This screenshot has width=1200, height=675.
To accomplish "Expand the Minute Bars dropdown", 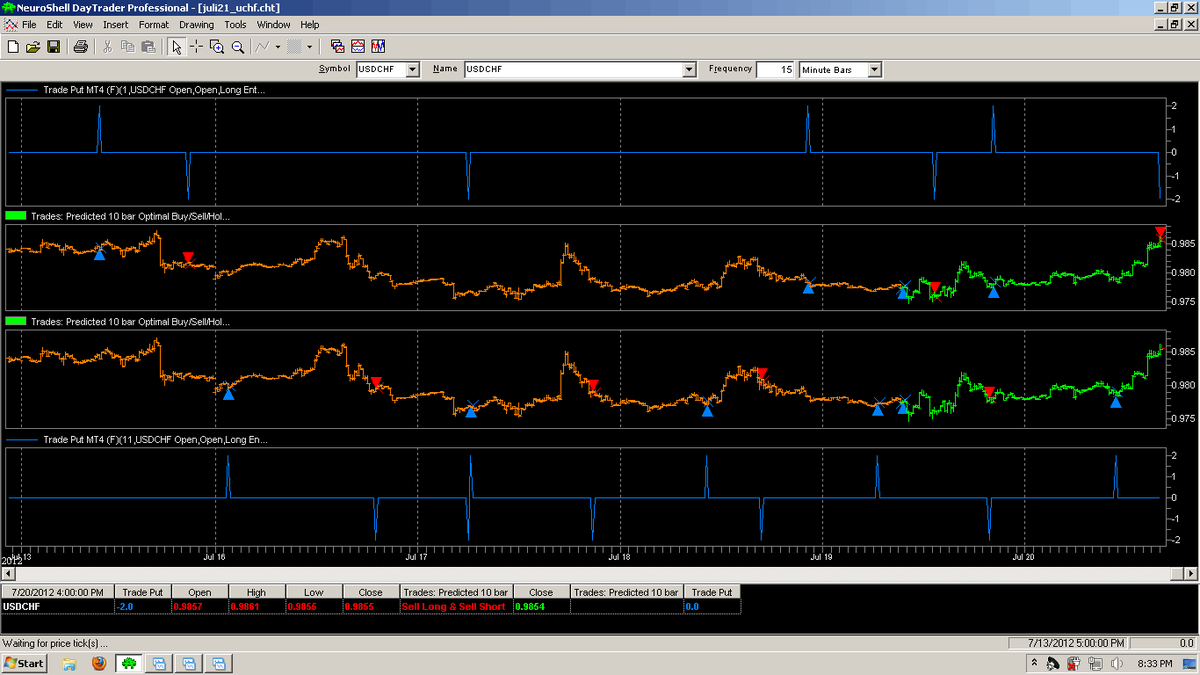I will coord(874,70).
